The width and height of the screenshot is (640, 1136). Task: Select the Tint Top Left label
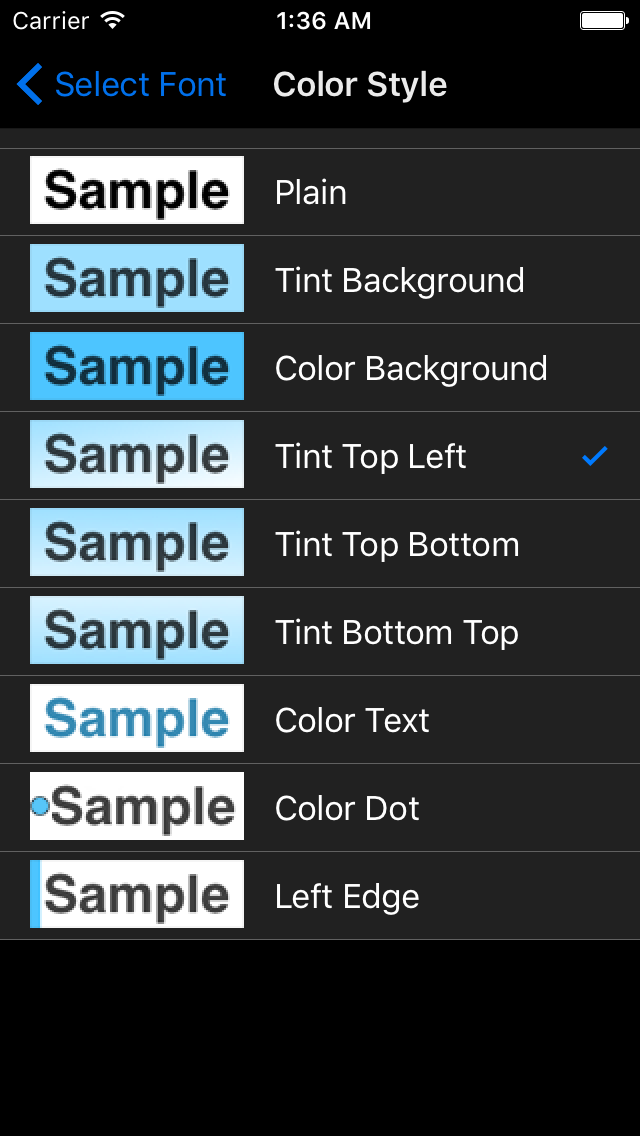coord(370,457)
